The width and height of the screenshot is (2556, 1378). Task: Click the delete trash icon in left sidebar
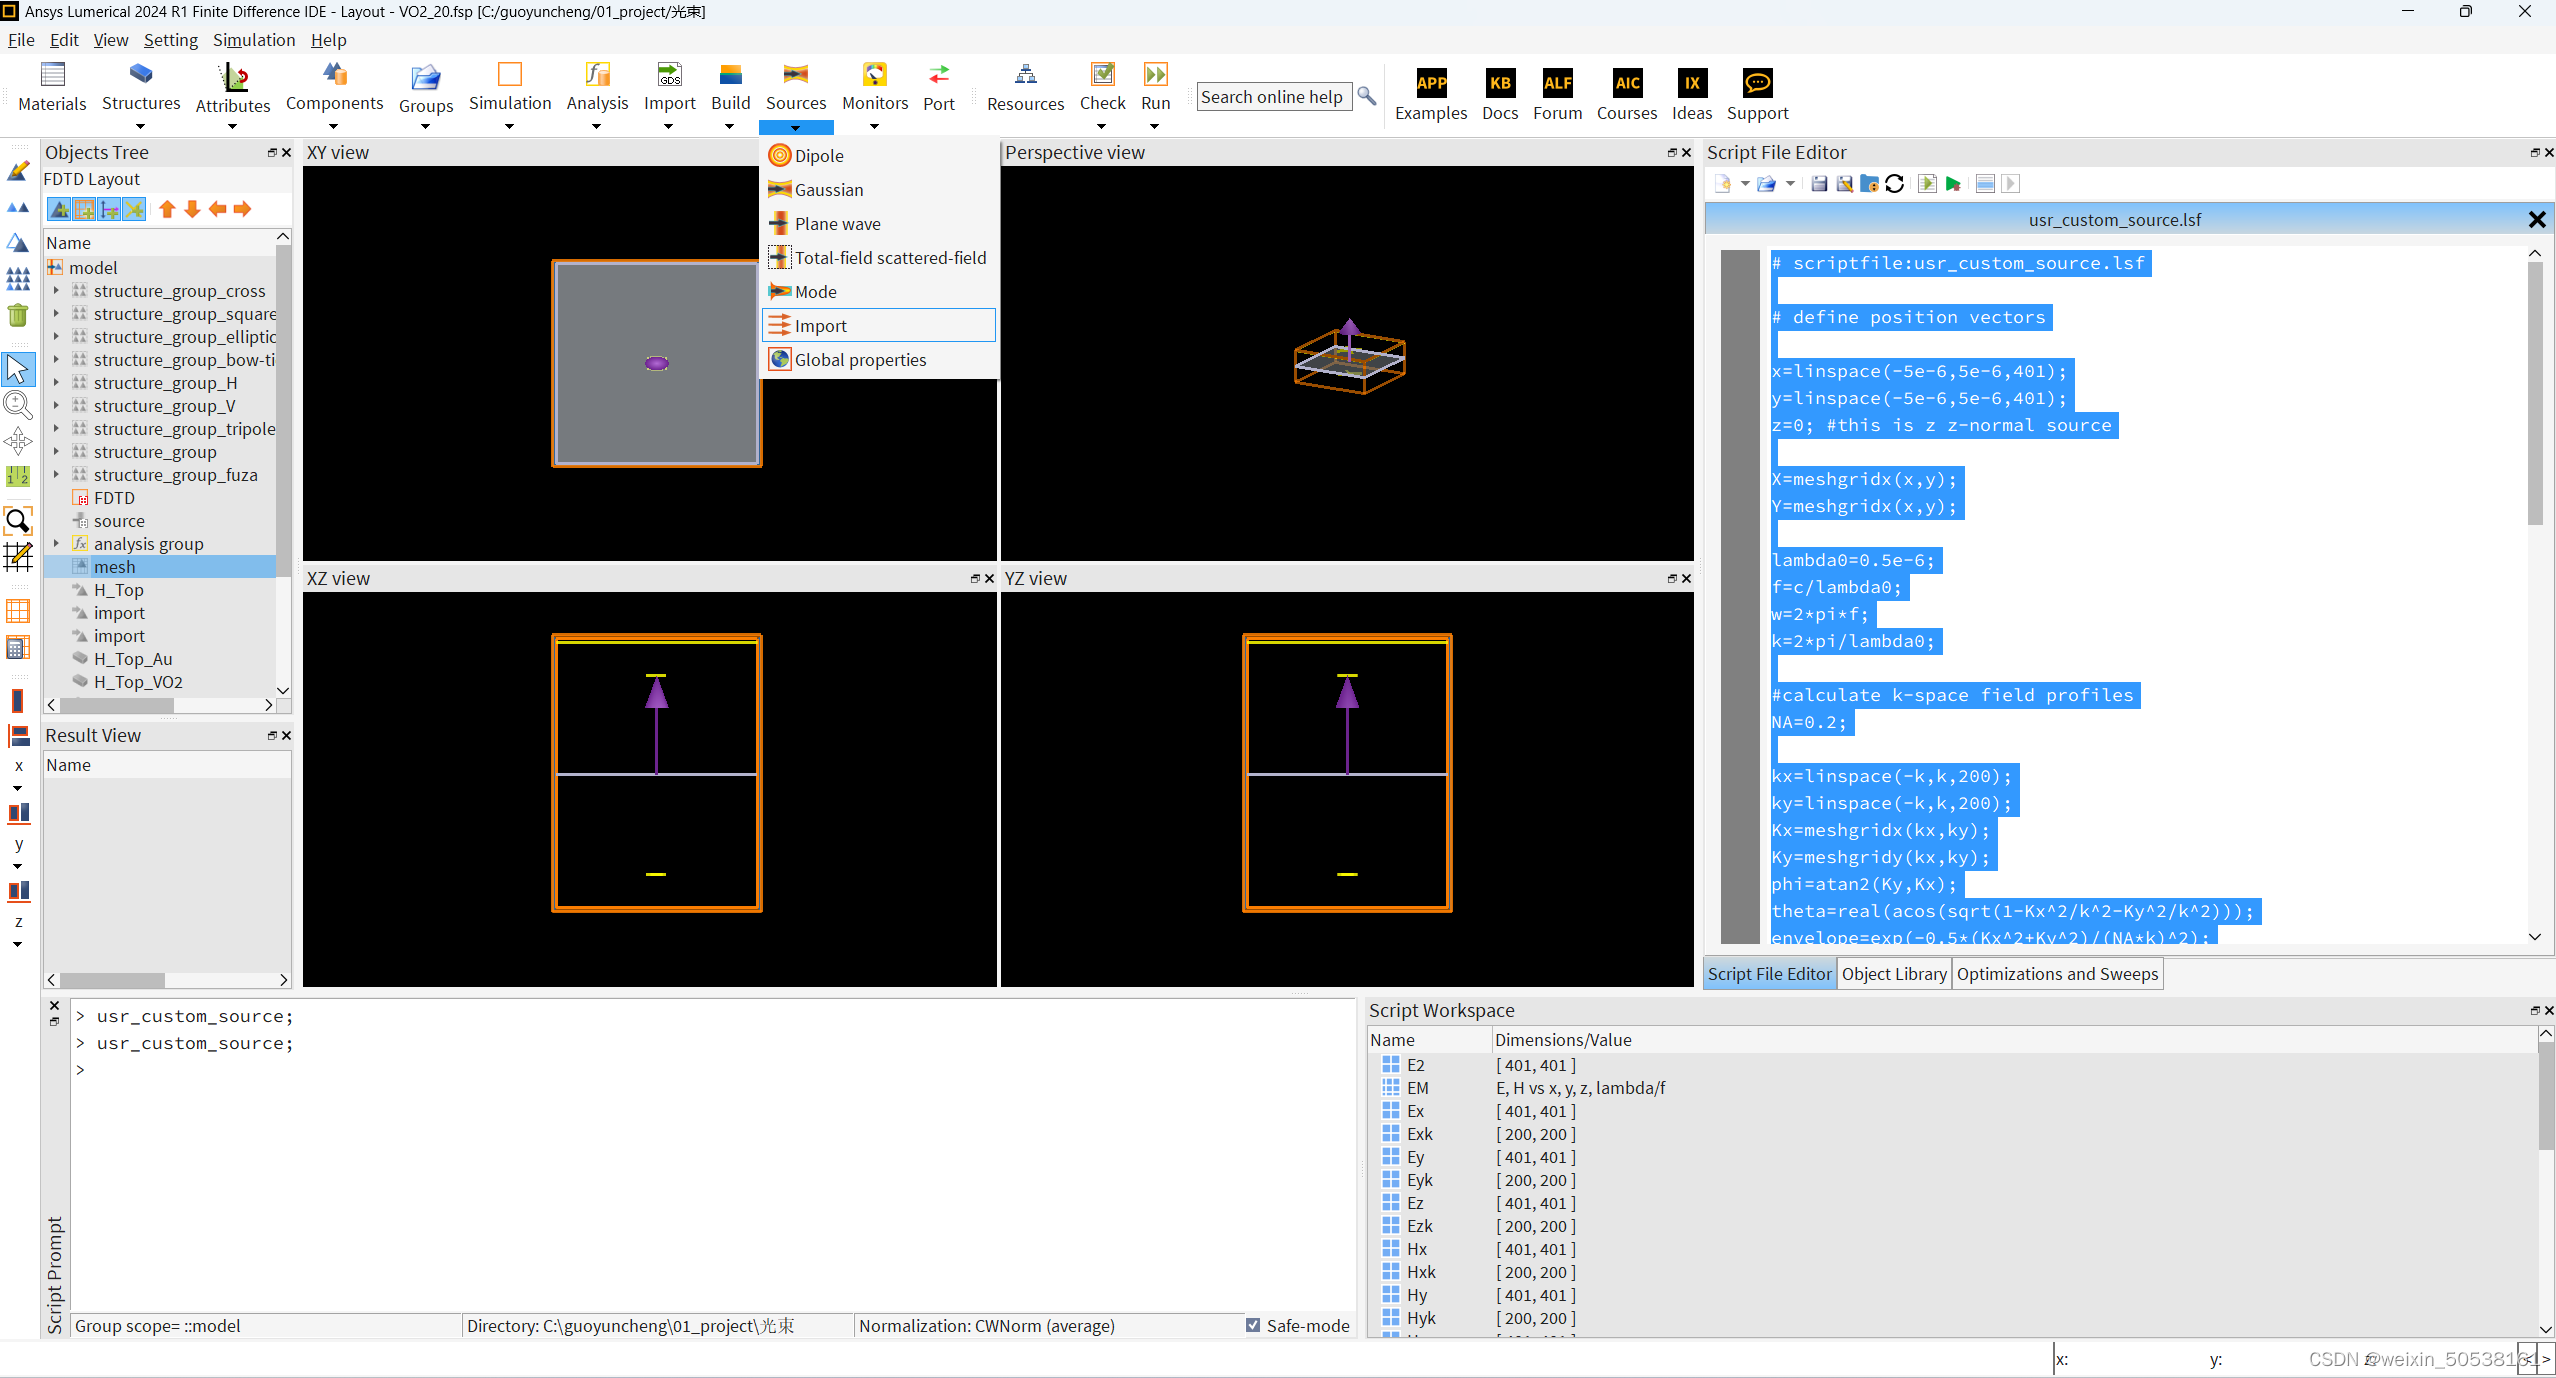click(18, 315)
